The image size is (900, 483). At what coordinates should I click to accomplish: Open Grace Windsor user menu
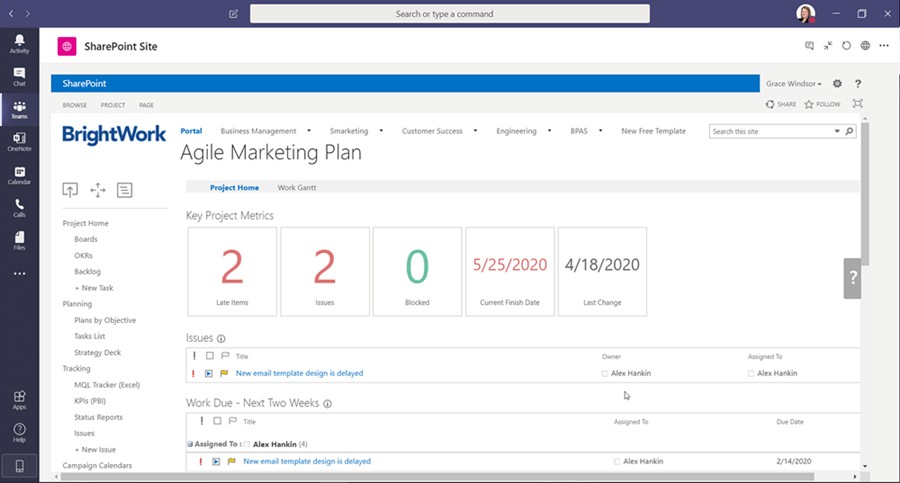(x=793, y=84)
